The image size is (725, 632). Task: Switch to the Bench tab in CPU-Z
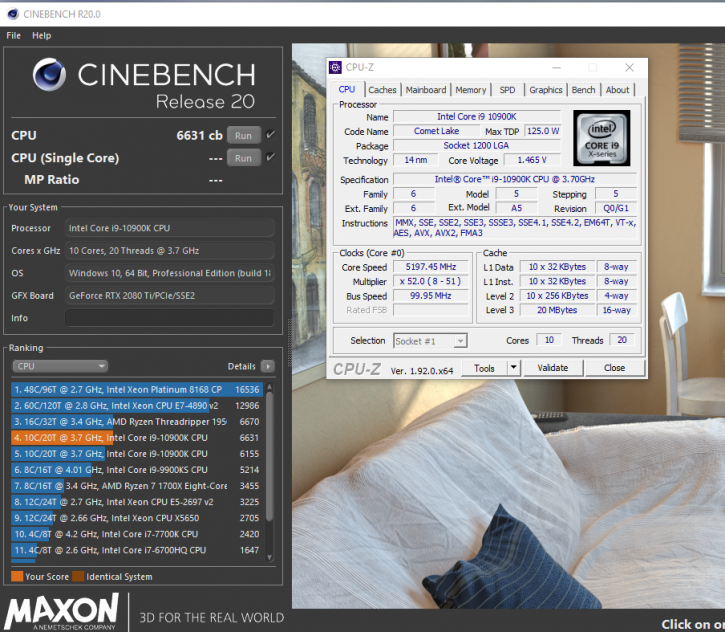583,90
